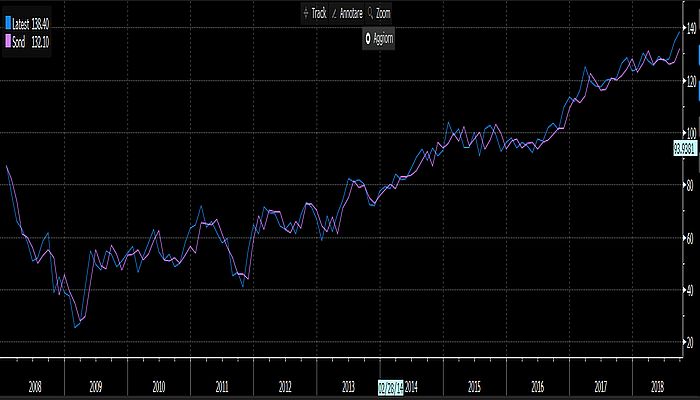The height and width of the screenshot is (400, 700).
Task: Click the Aggiorn refresh icon
Action: coord(367,38)
